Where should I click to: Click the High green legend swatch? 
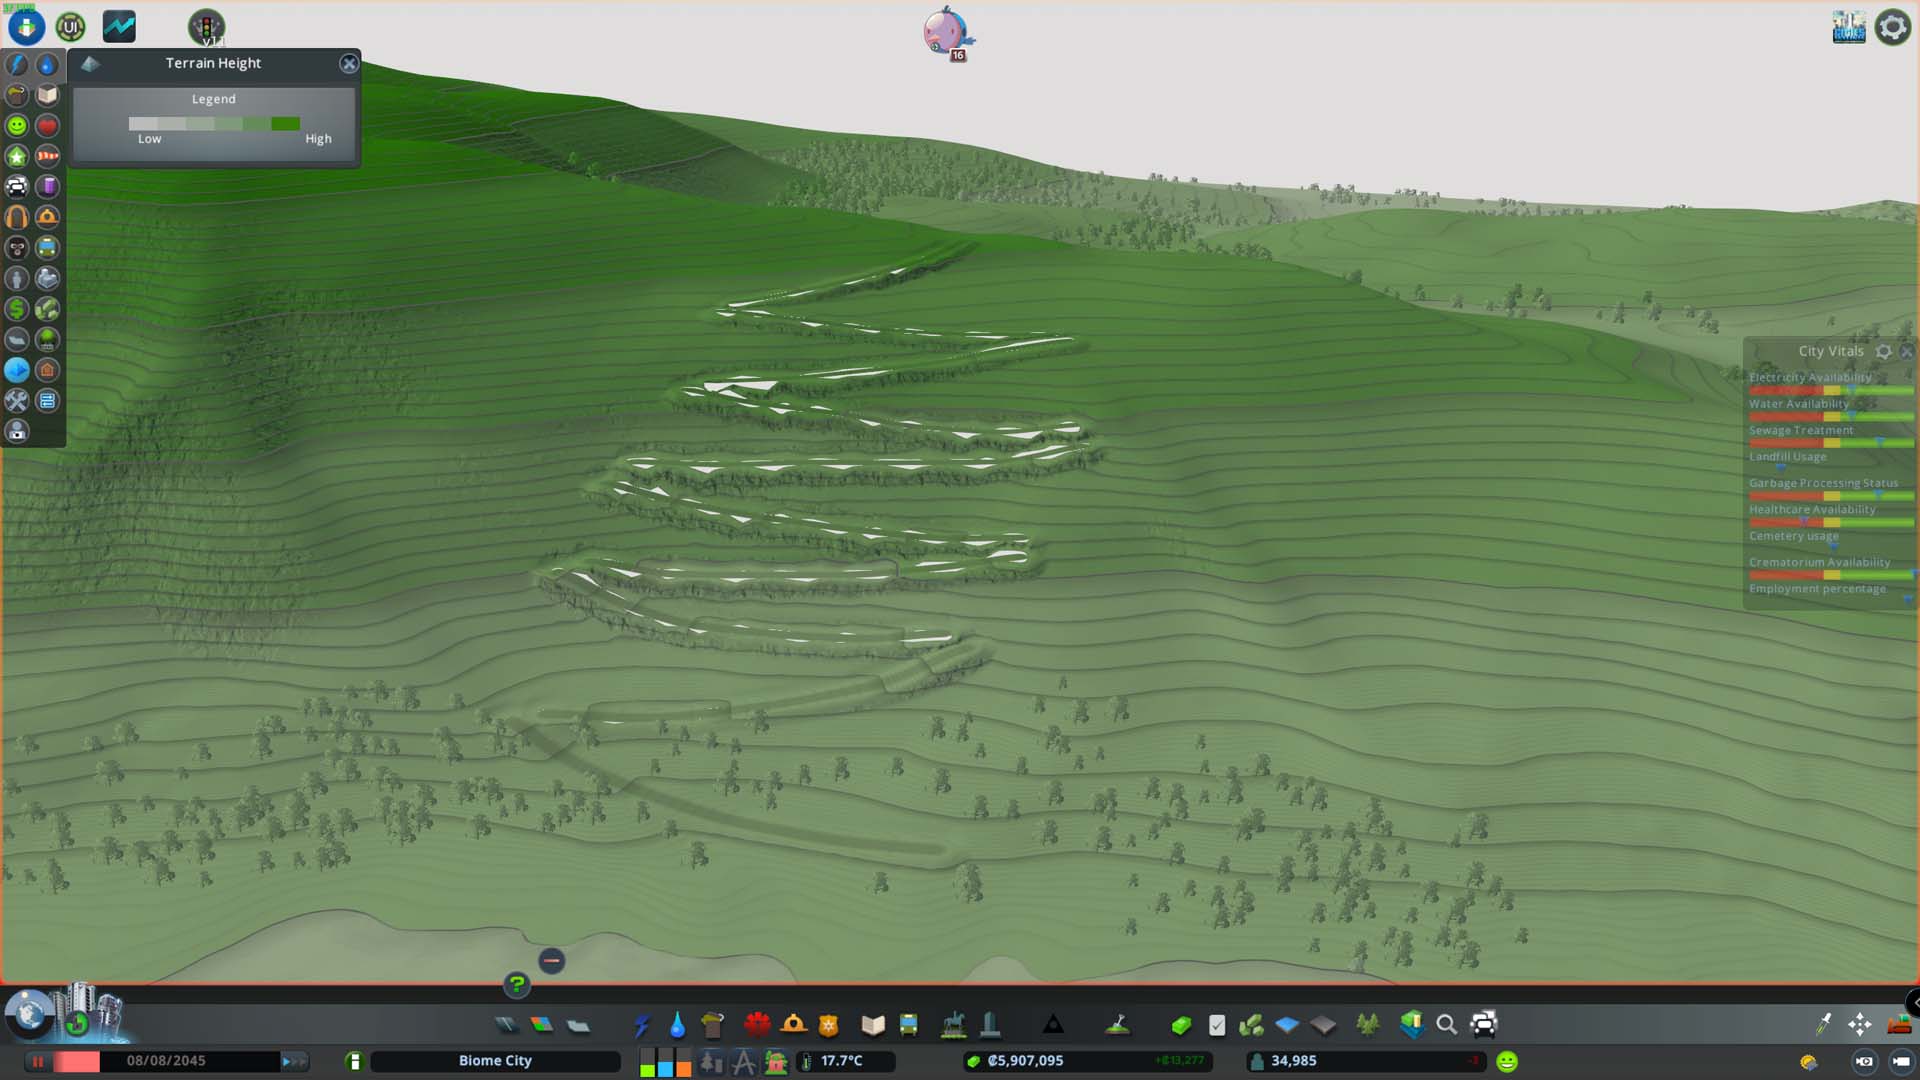[285, 124]
